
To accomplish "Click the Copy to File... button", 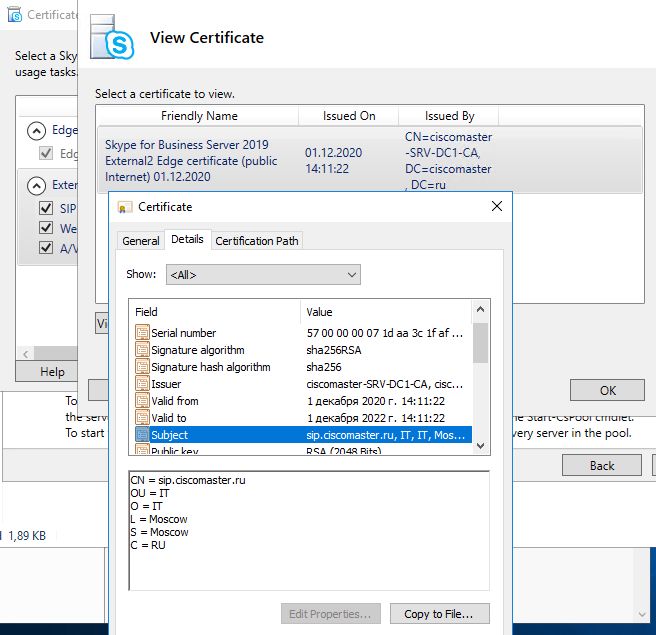I will (x=439, y=614).
